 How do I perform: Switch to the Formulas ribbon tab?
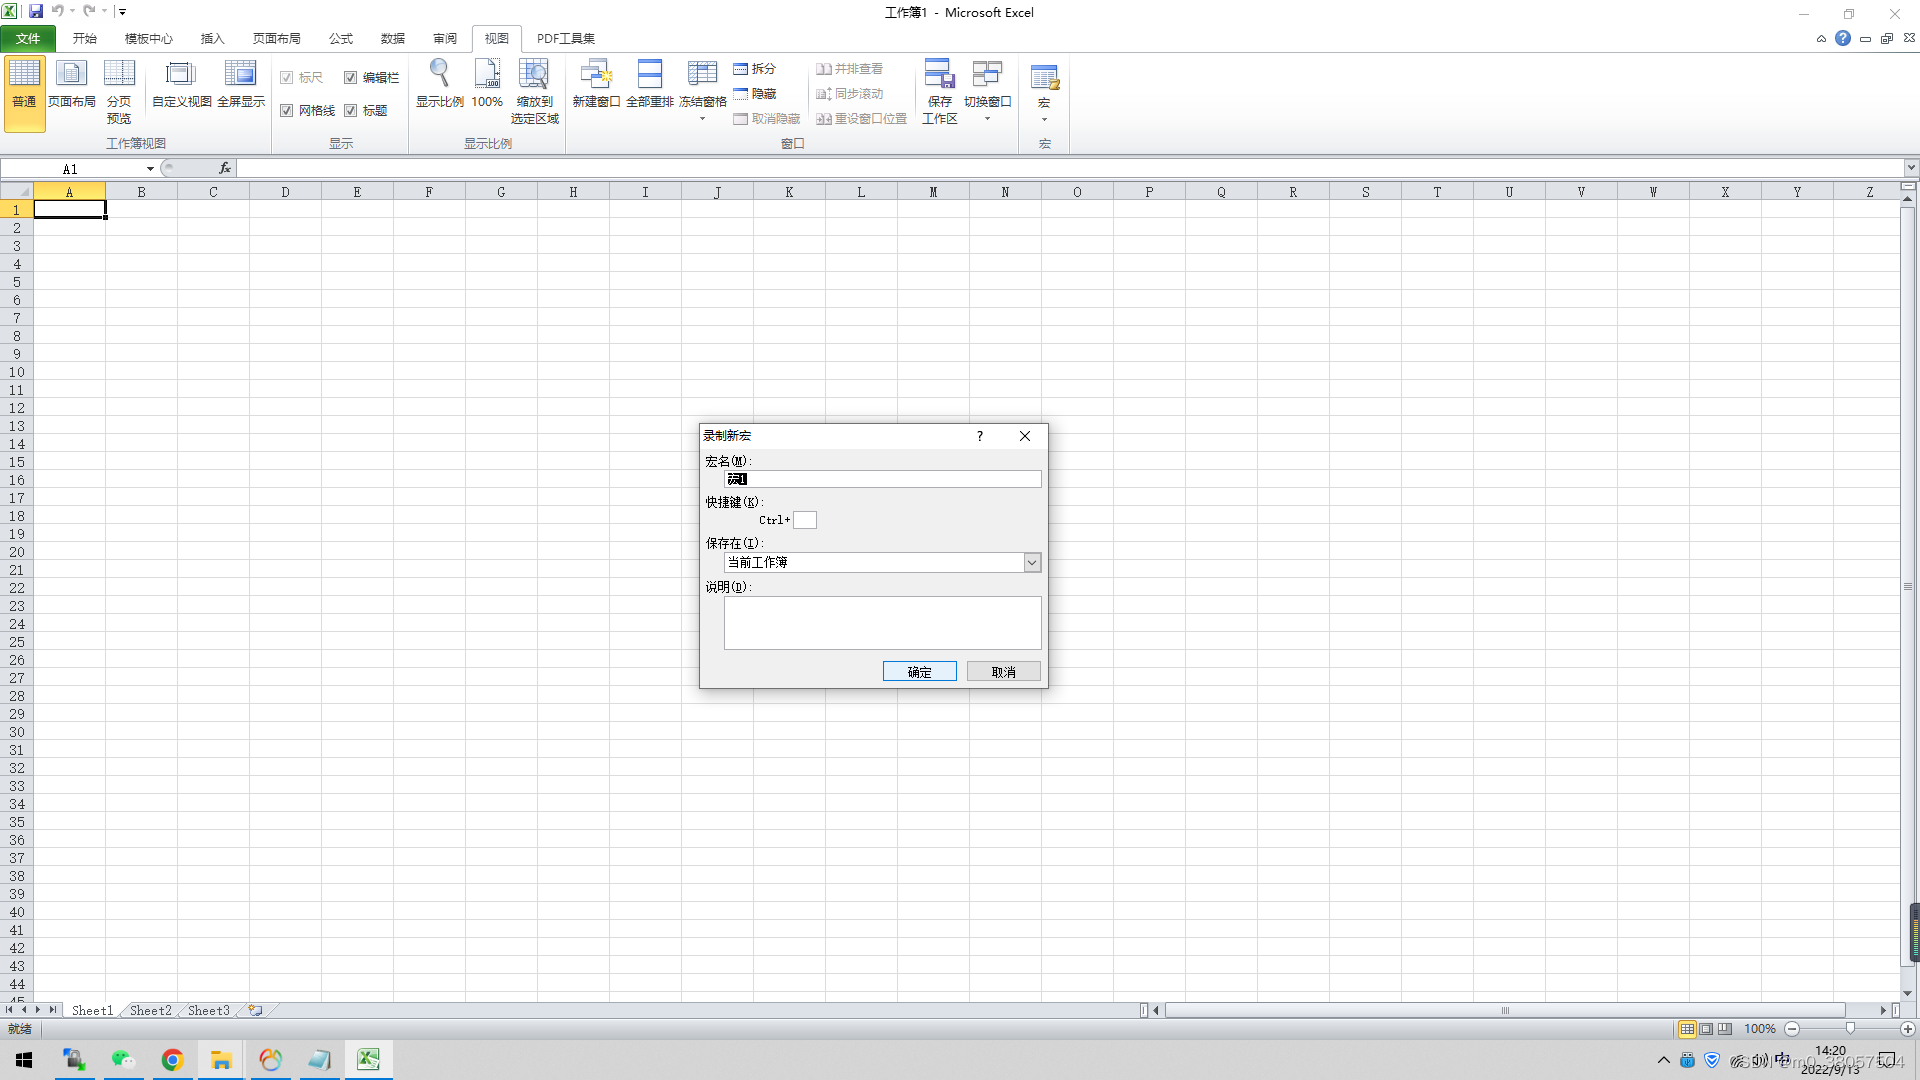[x=340, y=39]
